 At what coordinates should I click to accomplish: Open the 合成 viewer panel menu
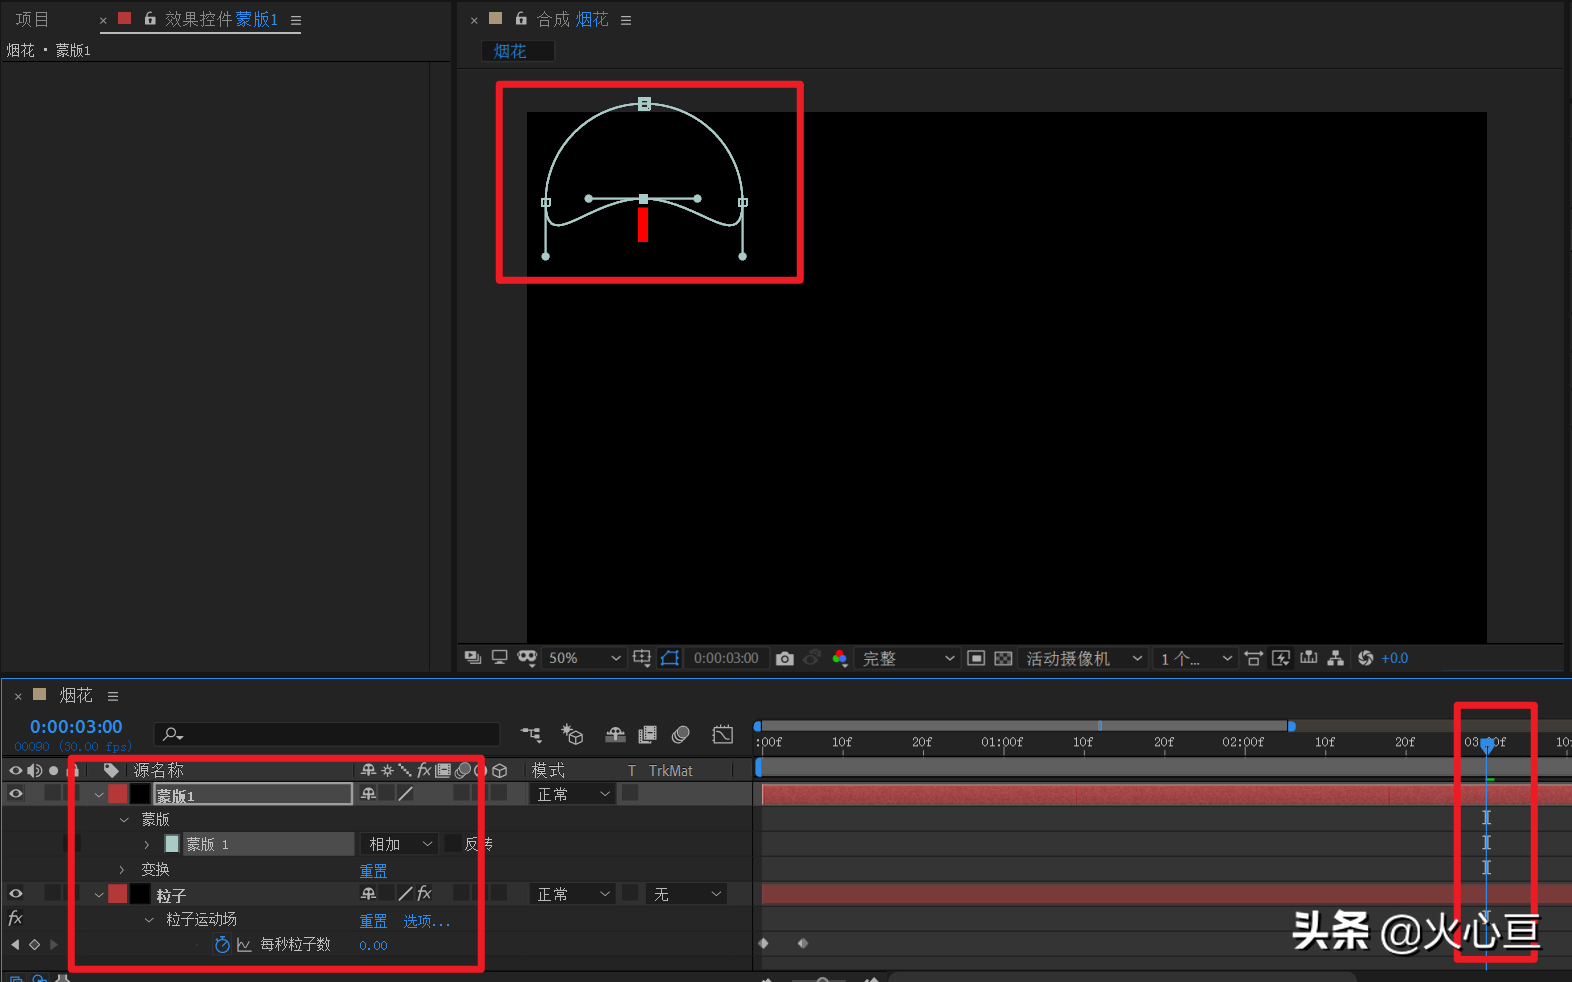pos(626,20)
